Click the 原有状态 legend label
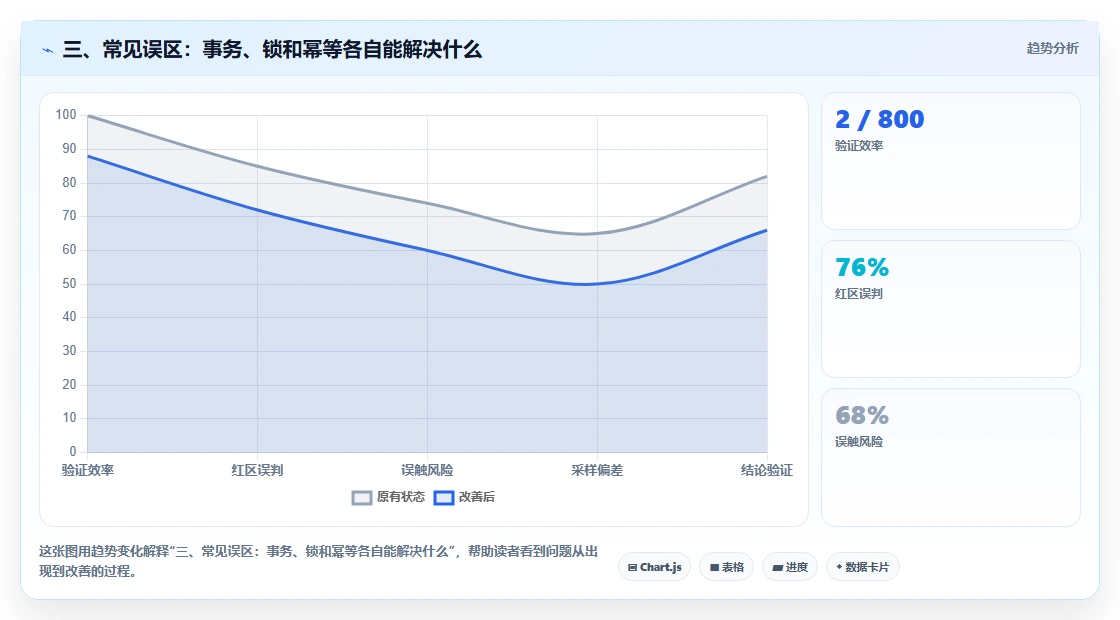 [x=401, y=497]
